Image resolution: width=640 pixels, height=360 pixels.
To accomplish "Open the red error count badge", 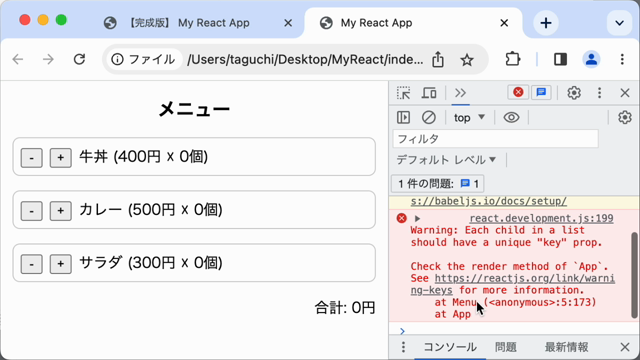I will click(x=518, y=92).
